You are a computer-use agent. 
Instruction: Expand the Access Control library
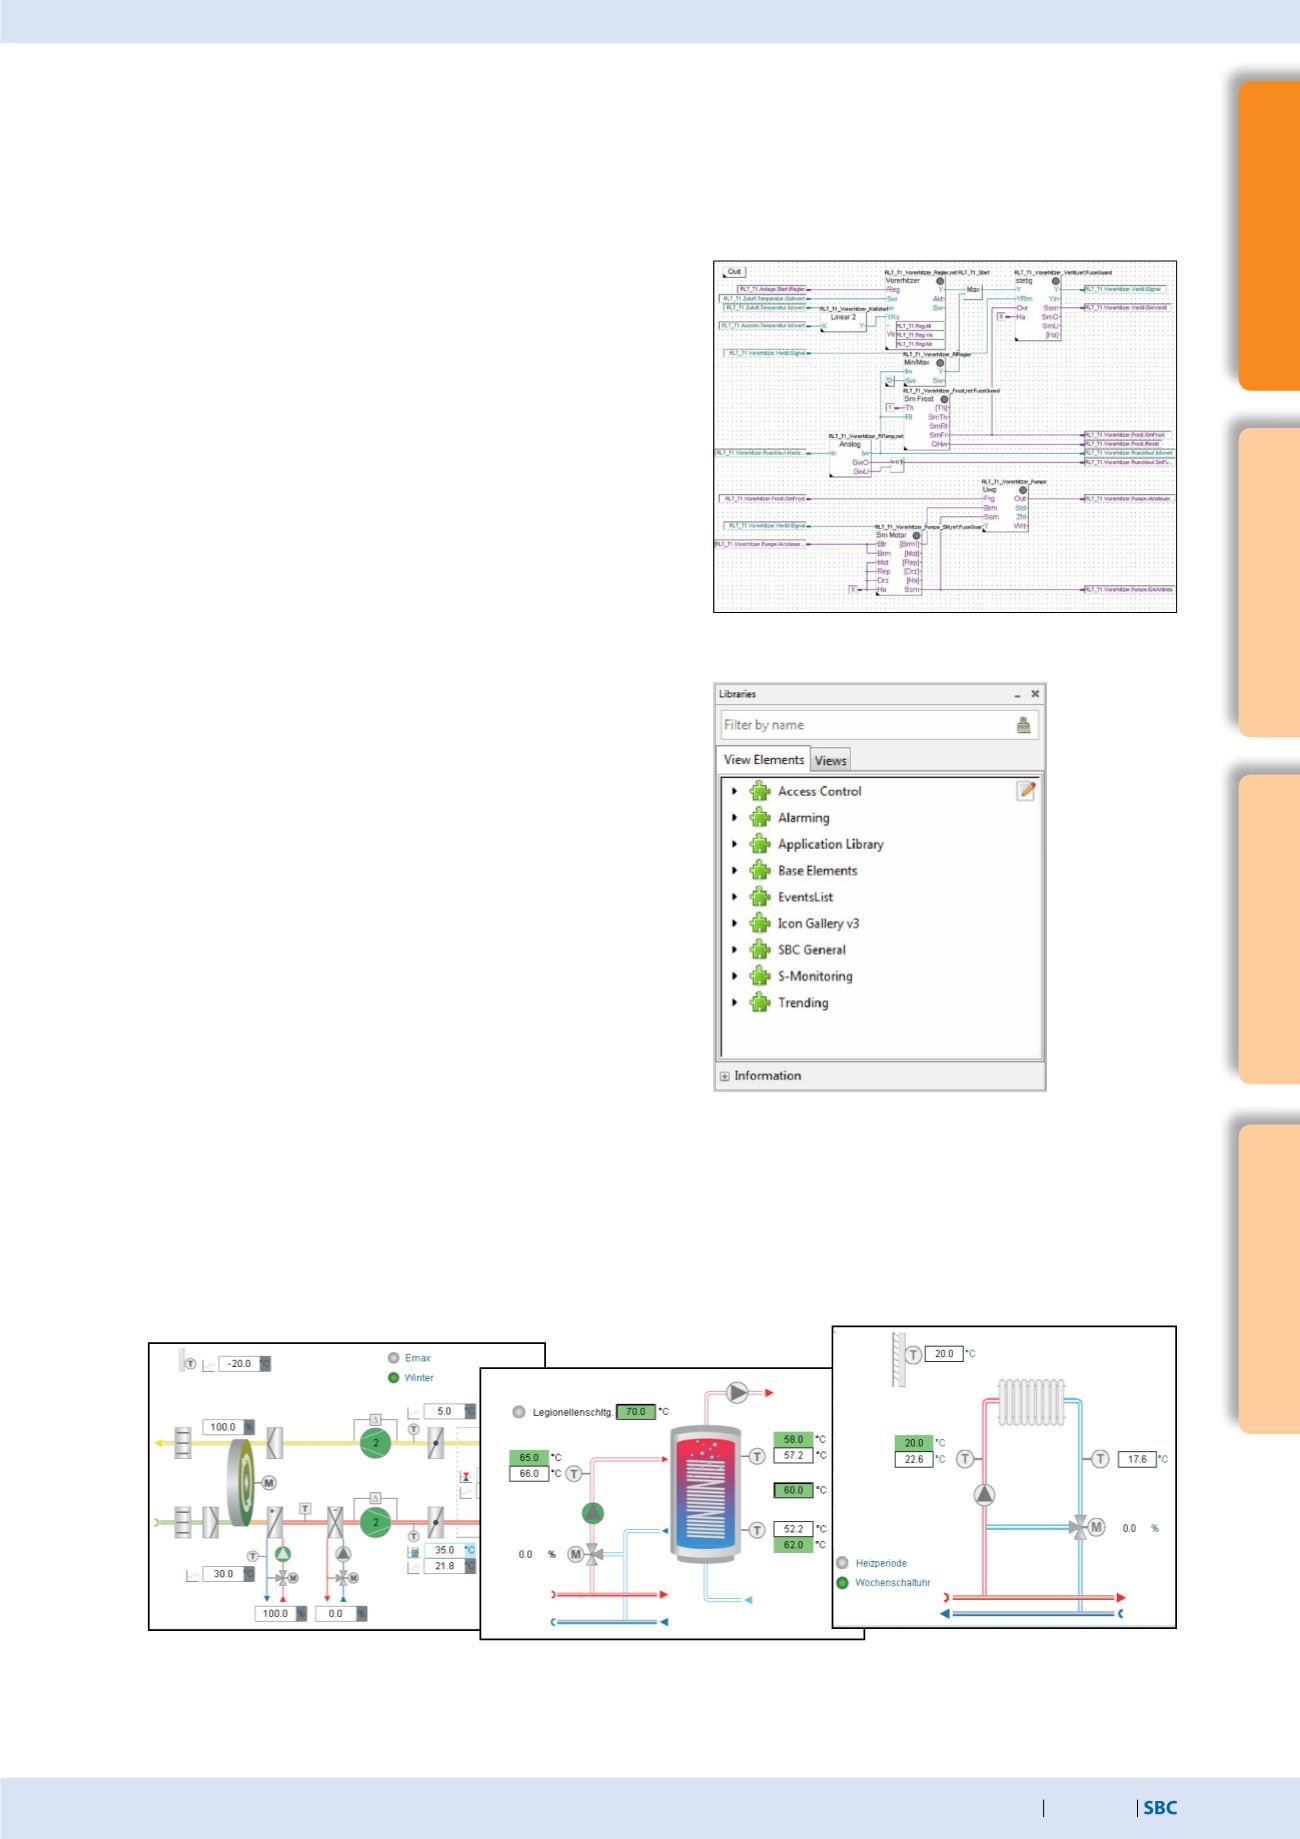pyautogui.click(x=734, y=791)
